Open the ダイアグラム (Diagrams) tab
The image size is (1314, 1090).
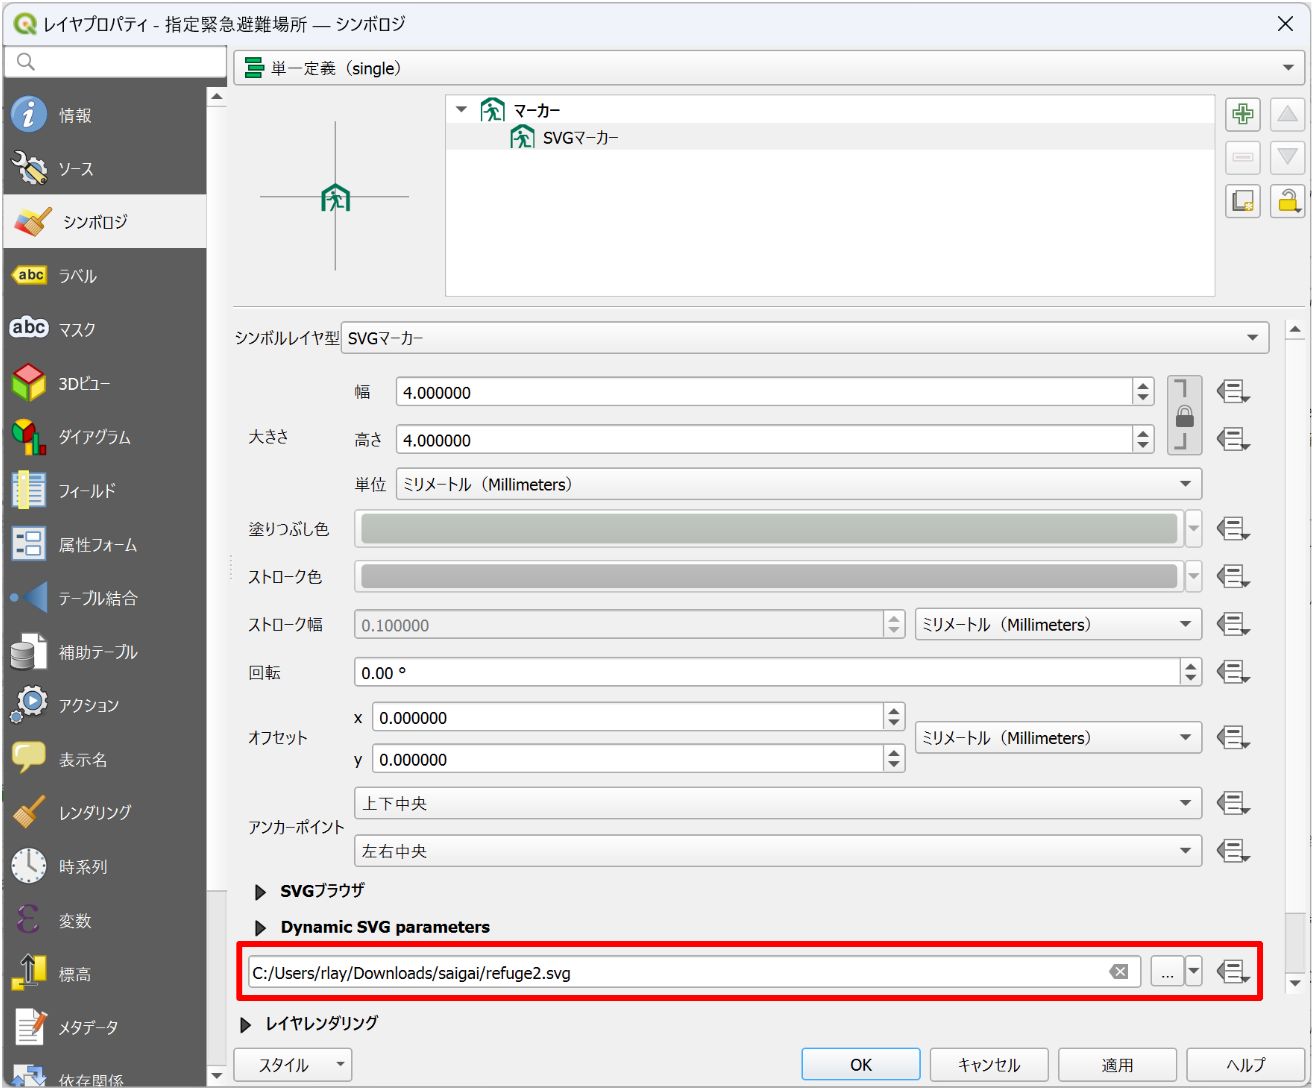tap(105, 437)
